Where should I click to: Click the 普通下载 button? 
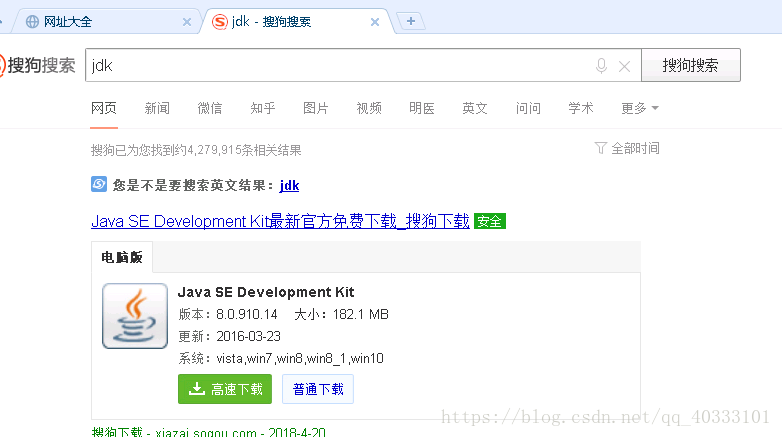(318, 389)
